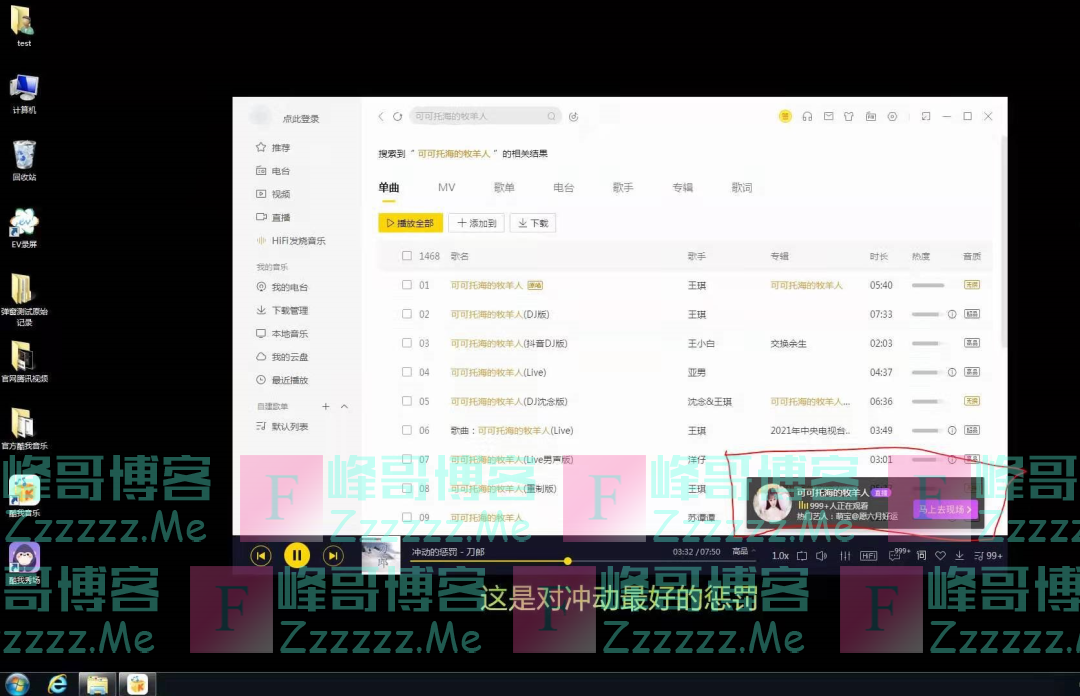Open 我的电台 in the sidebar
The height and width of the screenshot is (696, 1080).
coord(282,287)
